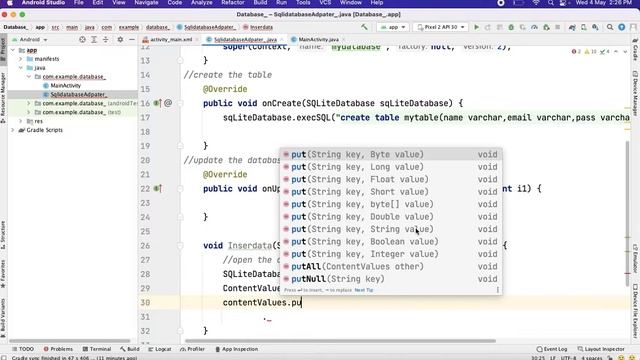Open the Refactor menu
The height and width of the screenshot is (360, 640).
233,3
